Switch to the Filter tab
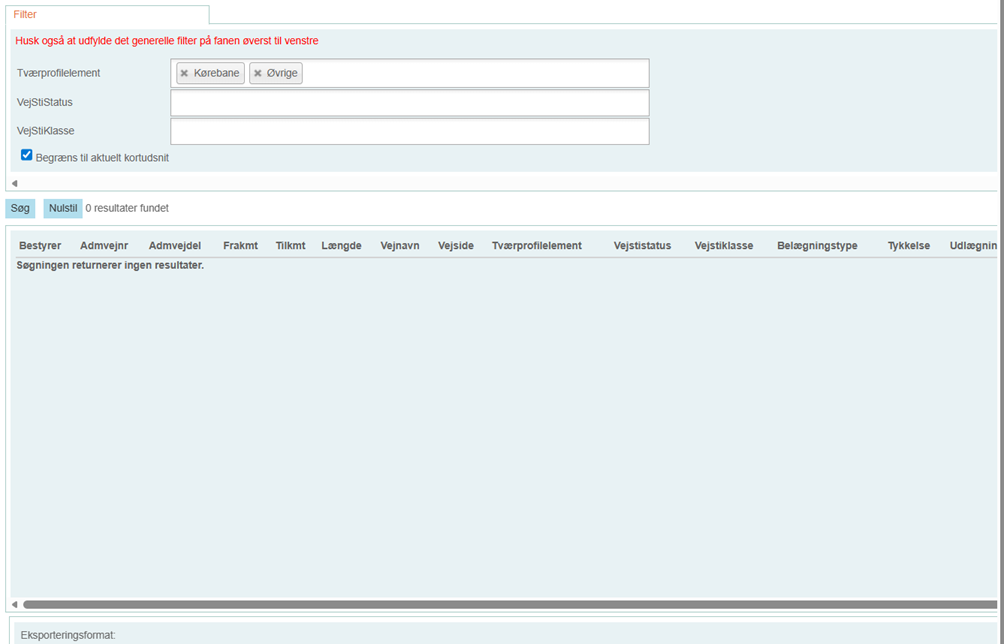 click(25, 15)
